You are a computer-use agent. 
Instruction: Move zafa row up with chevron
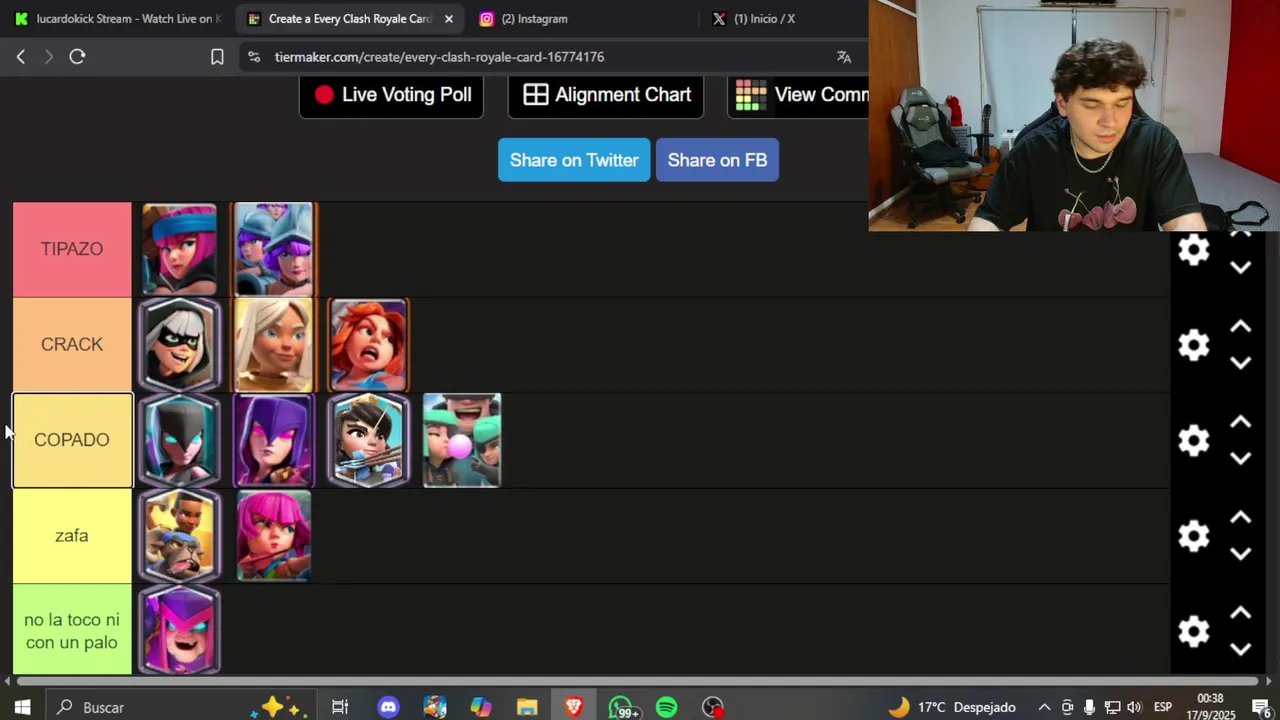pos(1240,517)
